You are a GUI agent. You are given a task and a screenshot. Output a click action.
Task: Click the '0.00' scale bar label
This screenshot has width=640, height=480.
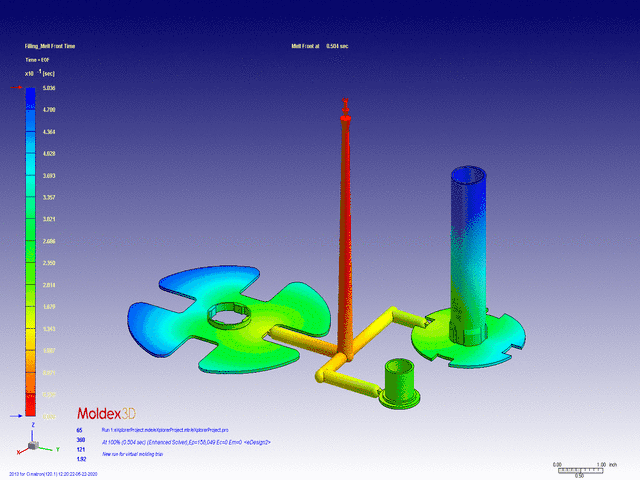tap(557, 464)
